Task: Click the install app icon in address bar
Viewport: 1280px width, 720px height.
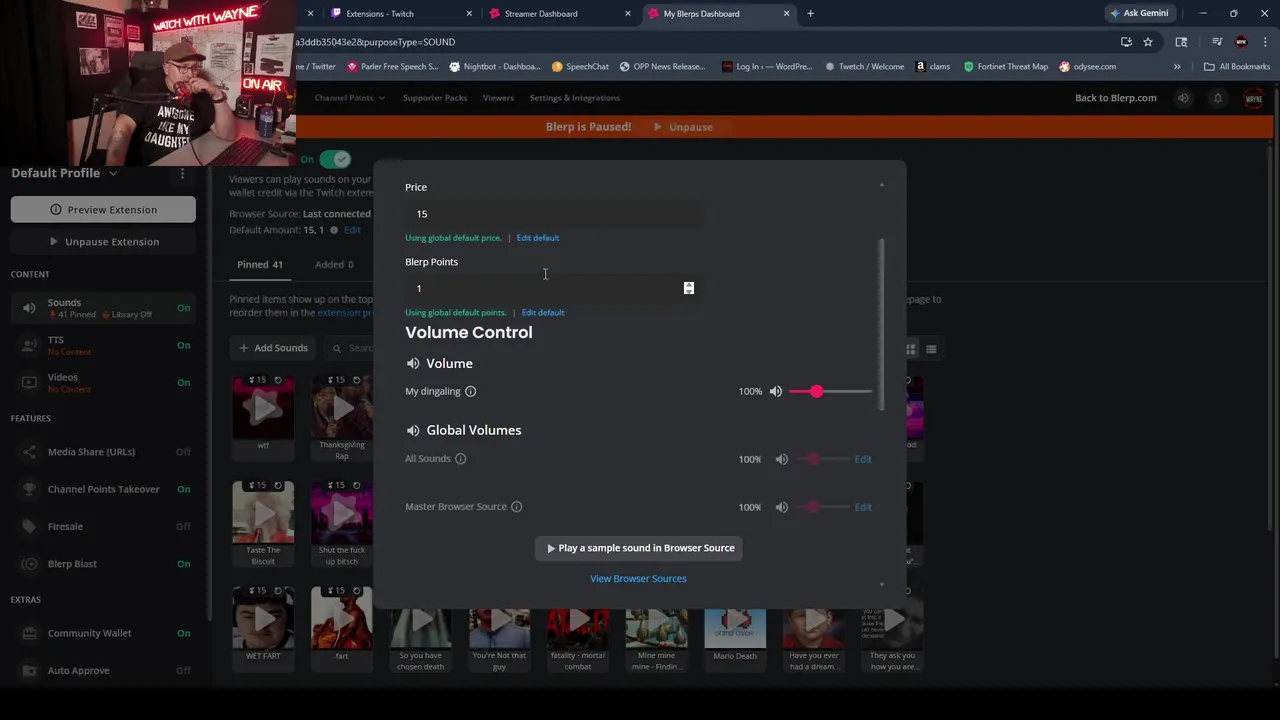Action: [1126, 42]
